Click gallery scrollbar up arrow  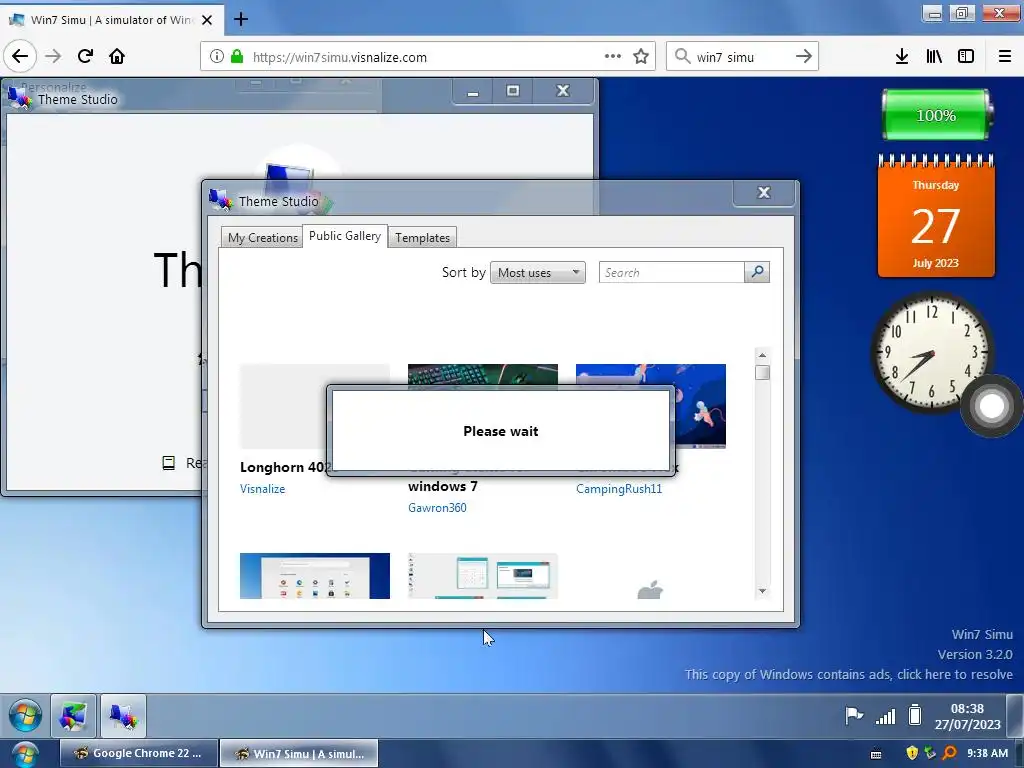coord(762,355)
